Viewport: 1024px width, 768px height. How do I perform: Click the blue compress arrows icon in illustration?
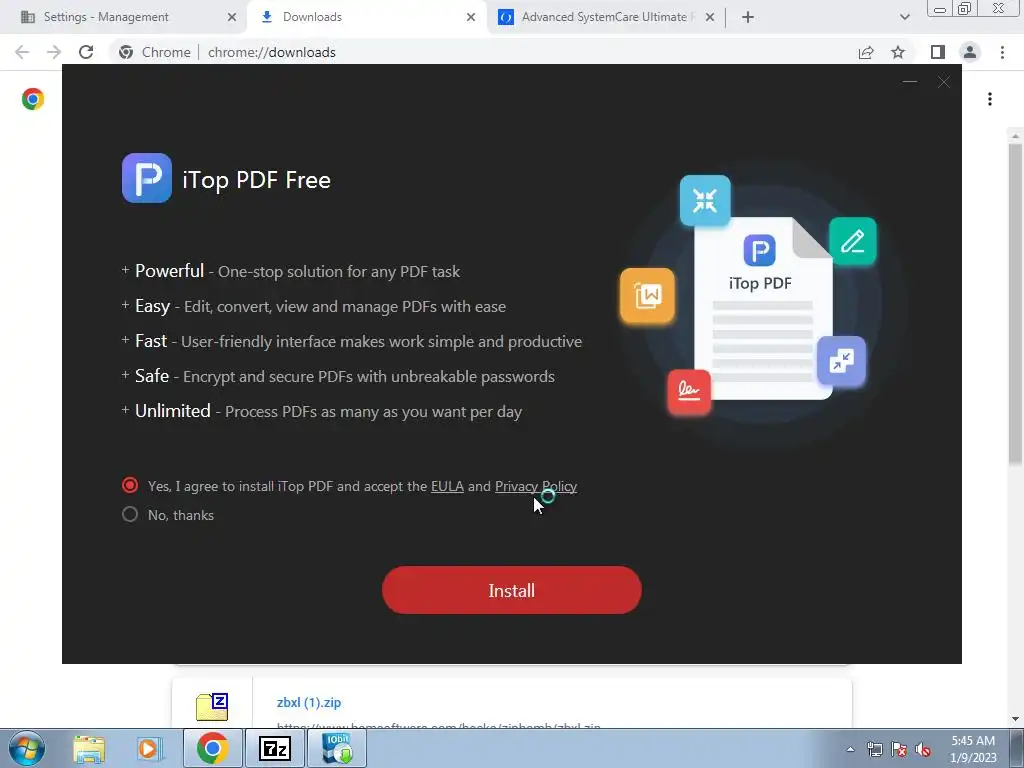tap(705, 200)
